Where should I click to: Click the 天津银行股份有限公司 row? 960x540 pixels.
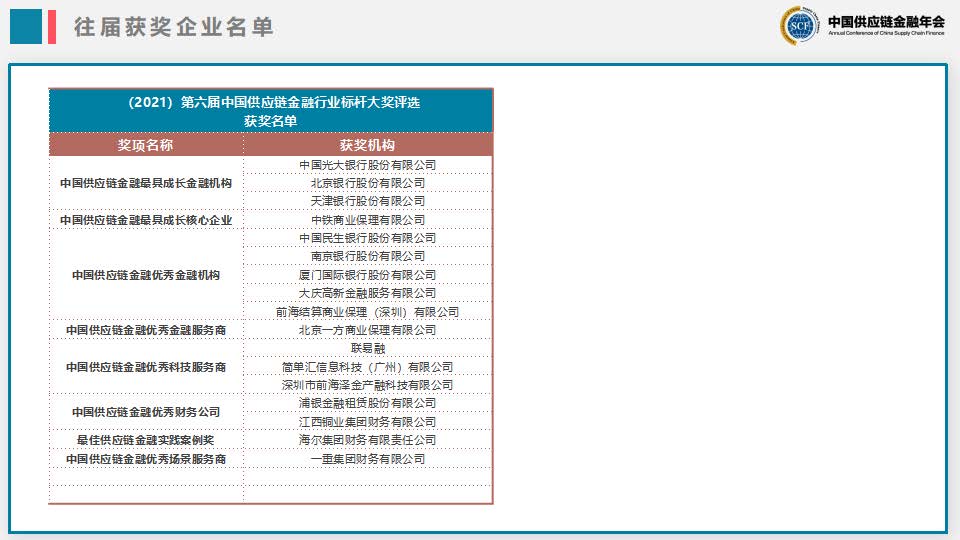(367, 201)
